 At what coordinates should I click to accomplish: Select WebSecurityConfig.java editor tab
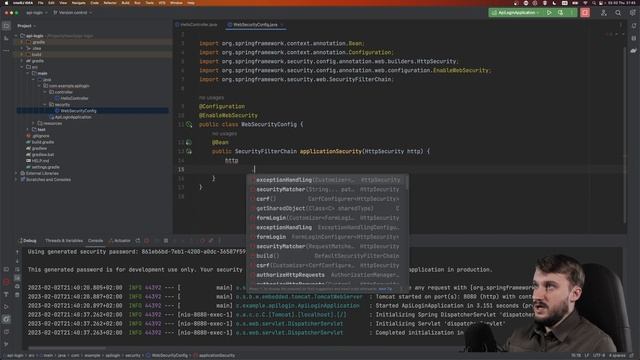pyautogui.click(x=255, y=25)
